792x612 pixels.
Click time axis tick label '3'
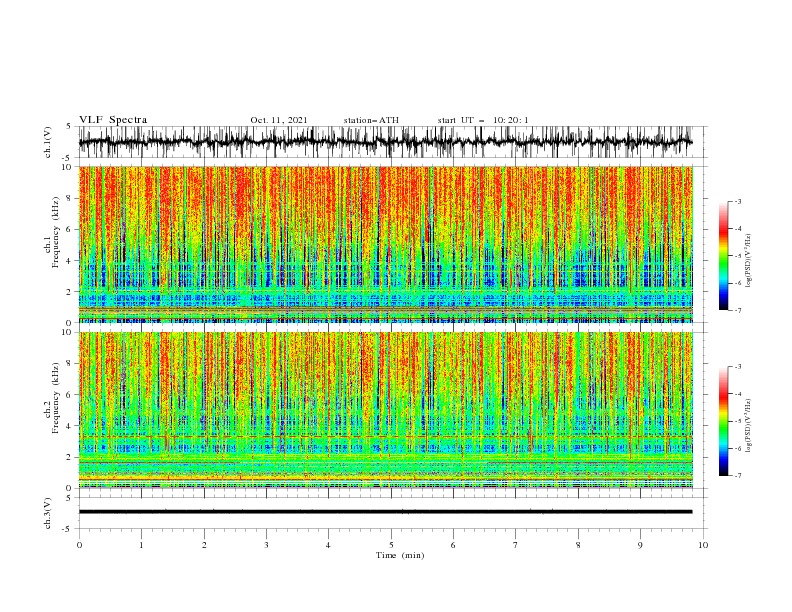pyautogui.click(x=266, y=545)
